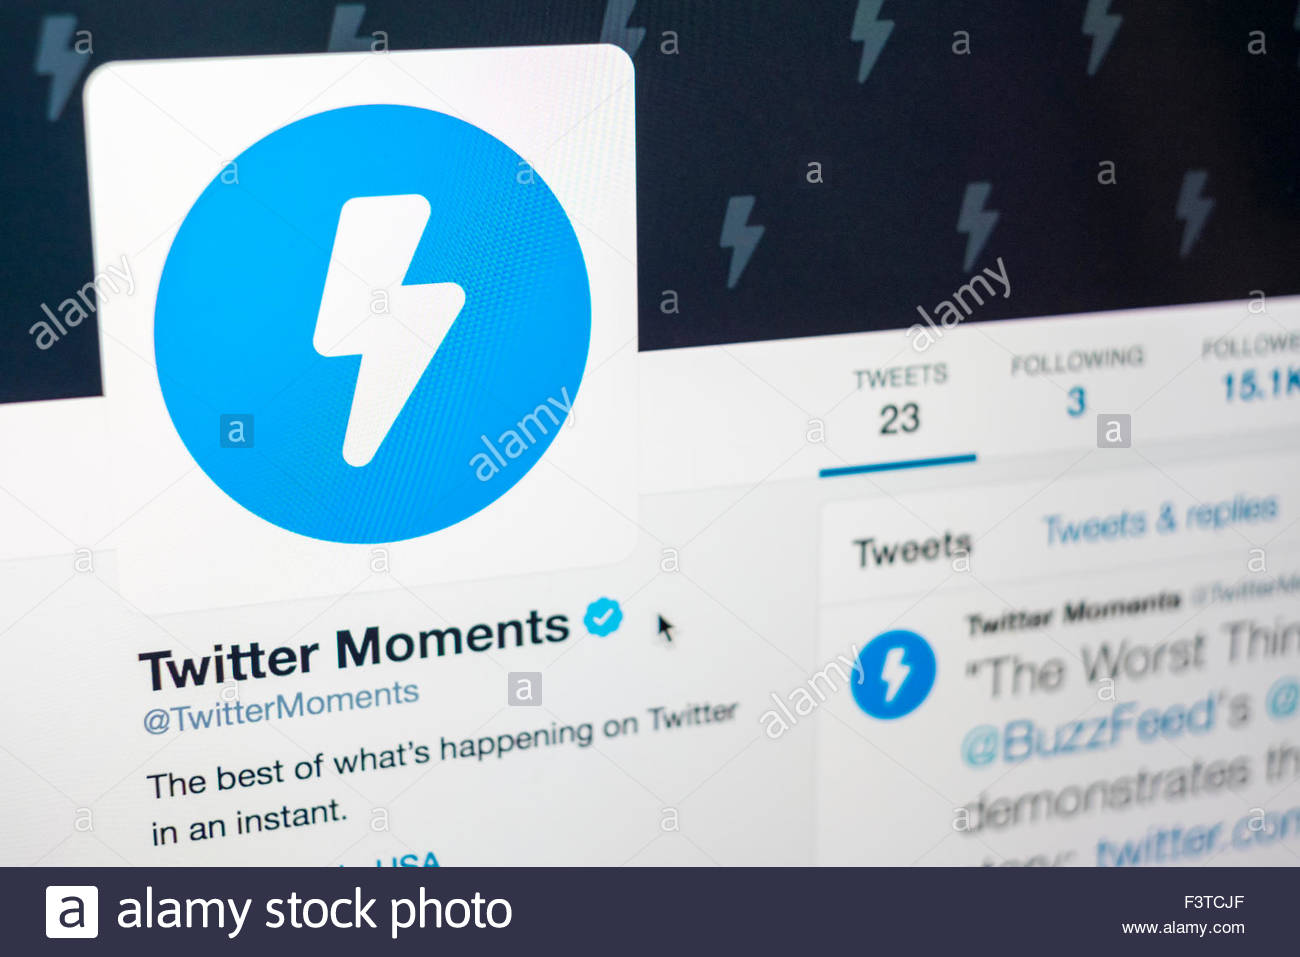Click the @TwitterMoments handle
1300x957 pixels.
coord(281,707)
